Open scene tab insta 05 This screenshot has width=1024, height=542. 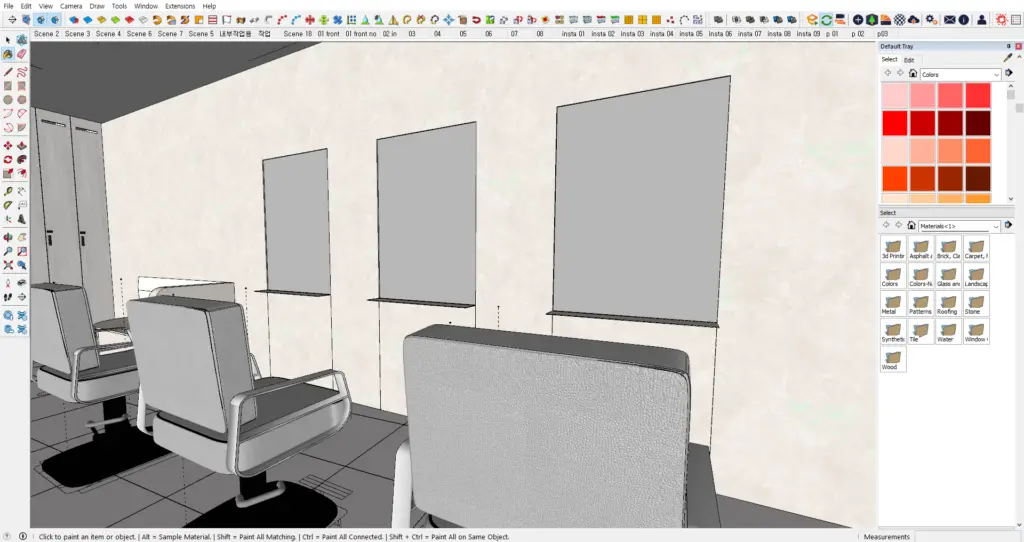coord(691,33)
